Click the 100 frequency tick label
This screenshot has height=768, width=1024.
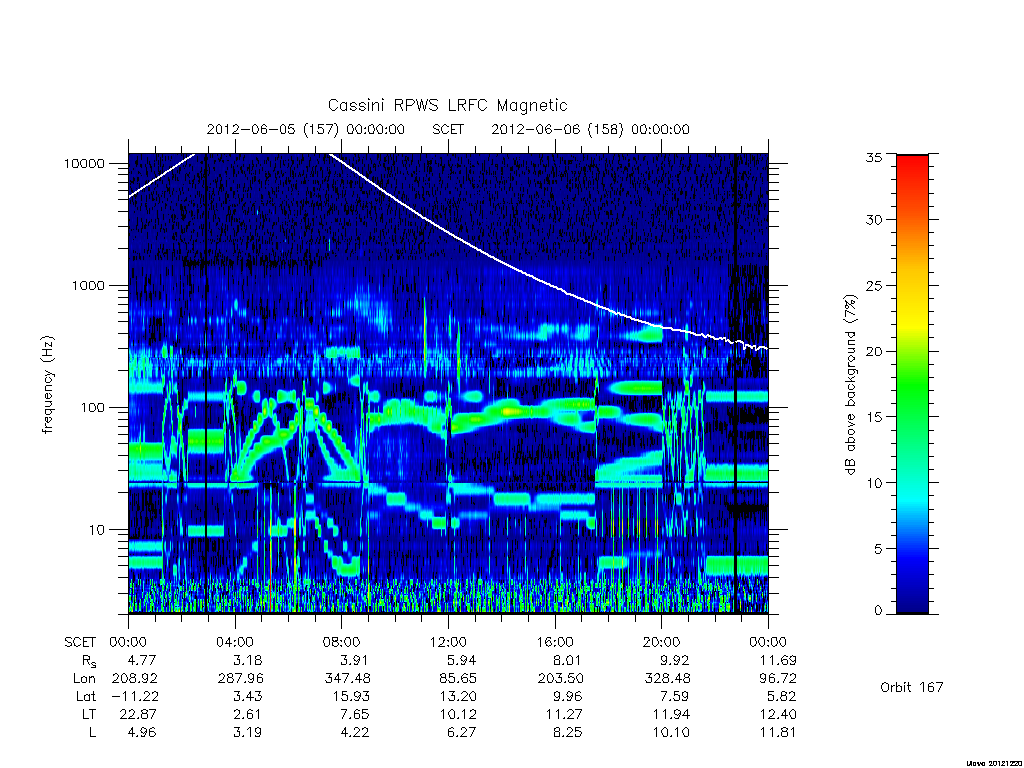pyautogui.click(x=92, y=408)
